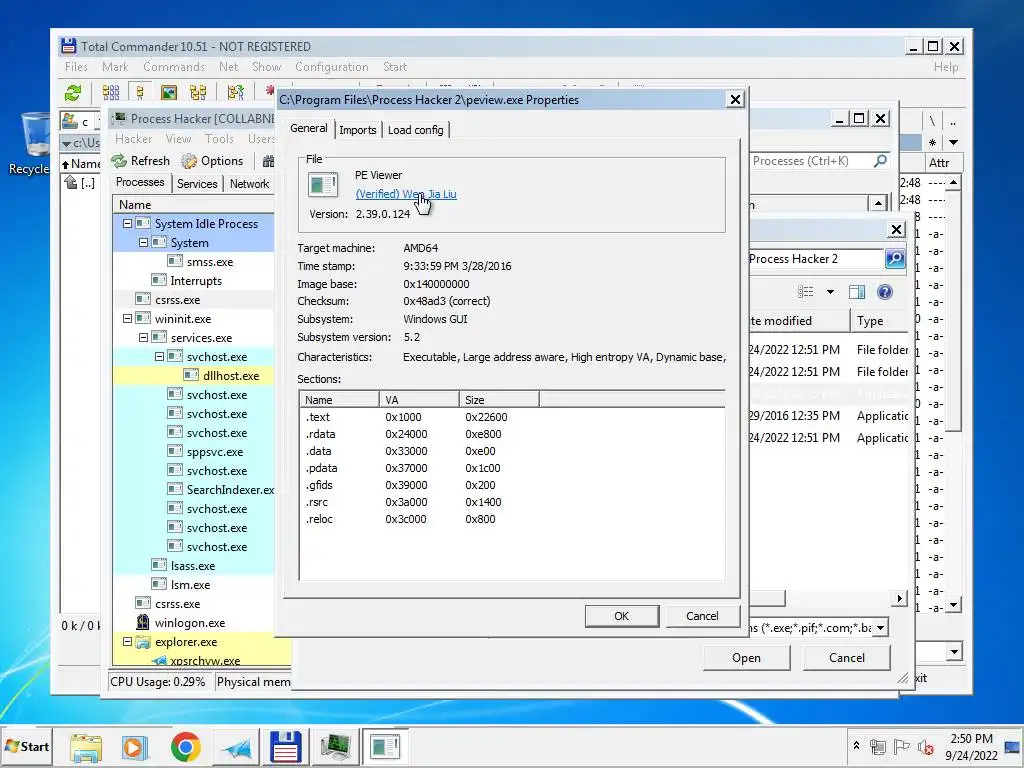
Task: Open Windows Explorer from the taskbar
Action: click(x=86, y=747)
